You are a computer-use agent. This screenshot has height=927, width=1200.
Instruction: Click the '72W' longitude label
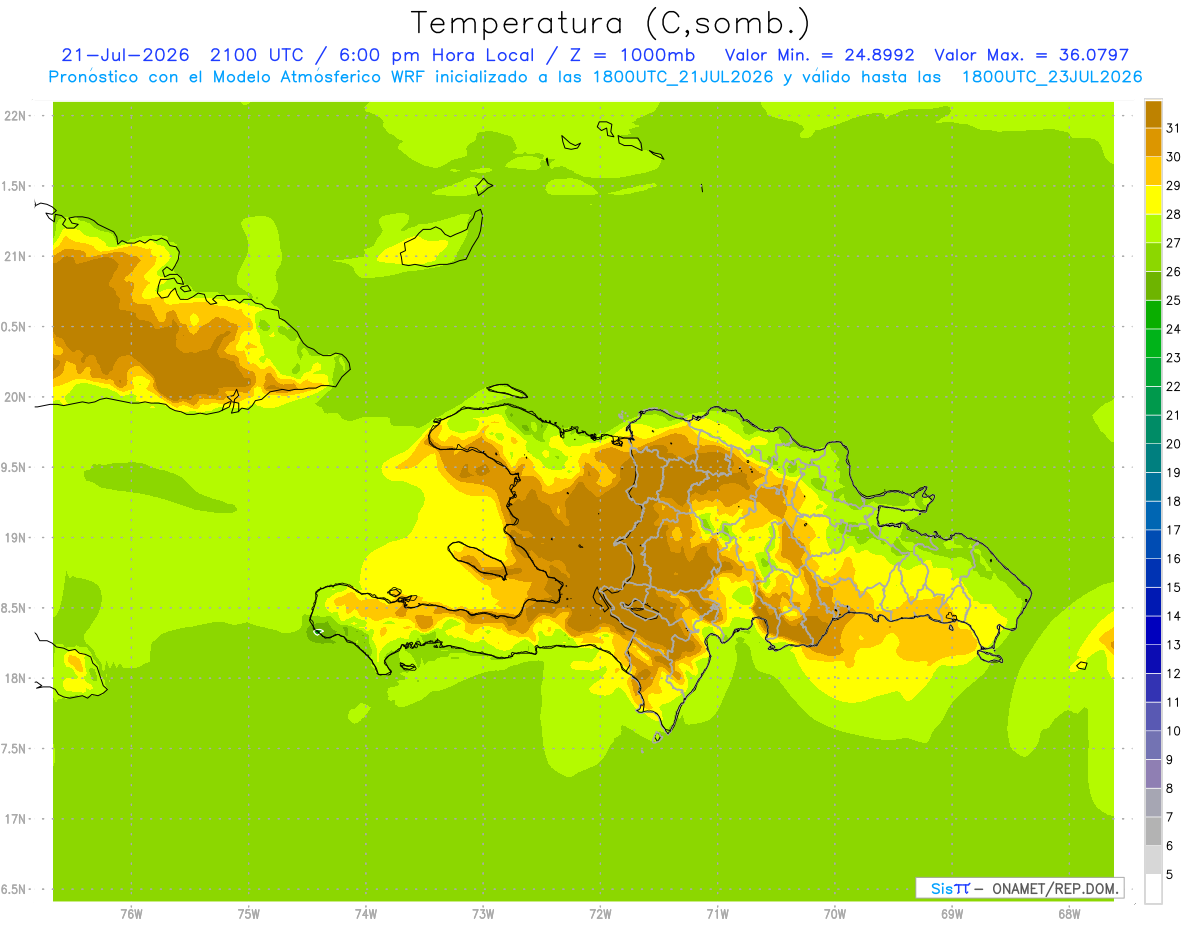click(600, 913)
